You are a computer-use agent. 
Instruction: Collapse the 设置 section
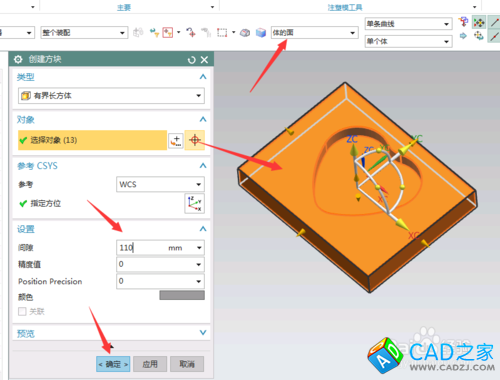coord(203,229)
